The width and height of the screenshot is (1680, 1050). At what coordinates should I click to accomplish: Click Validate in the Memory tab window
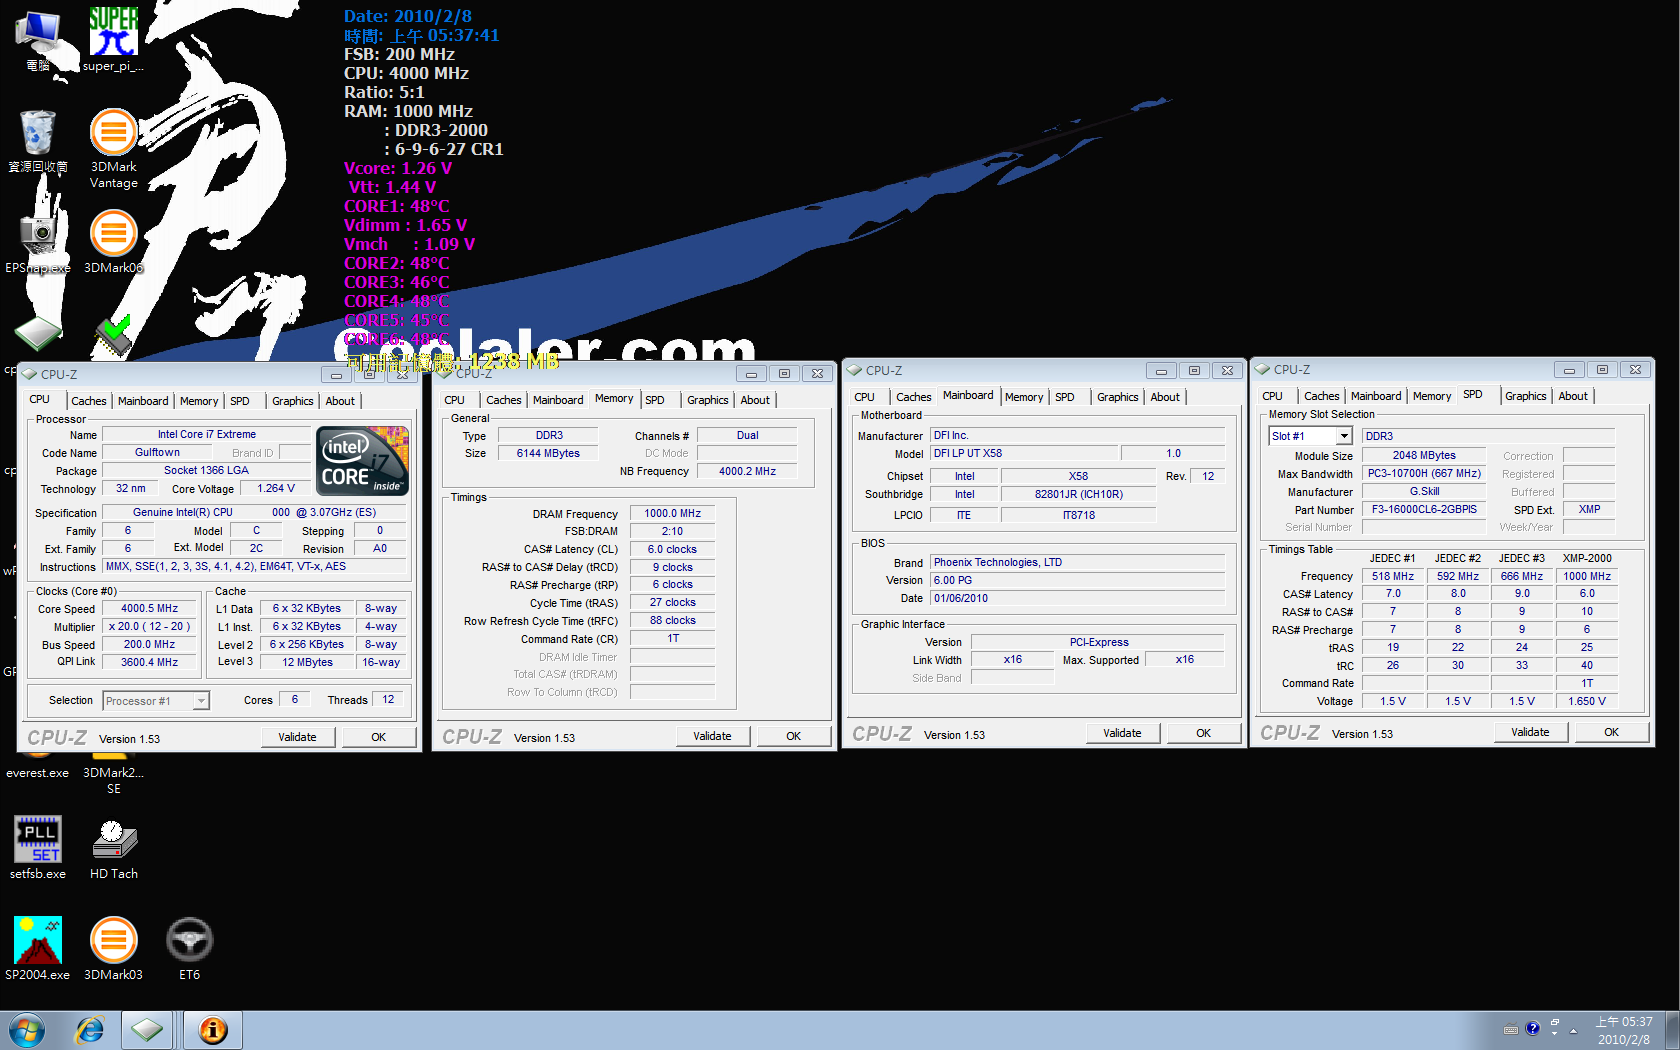(x=712, y=736)
